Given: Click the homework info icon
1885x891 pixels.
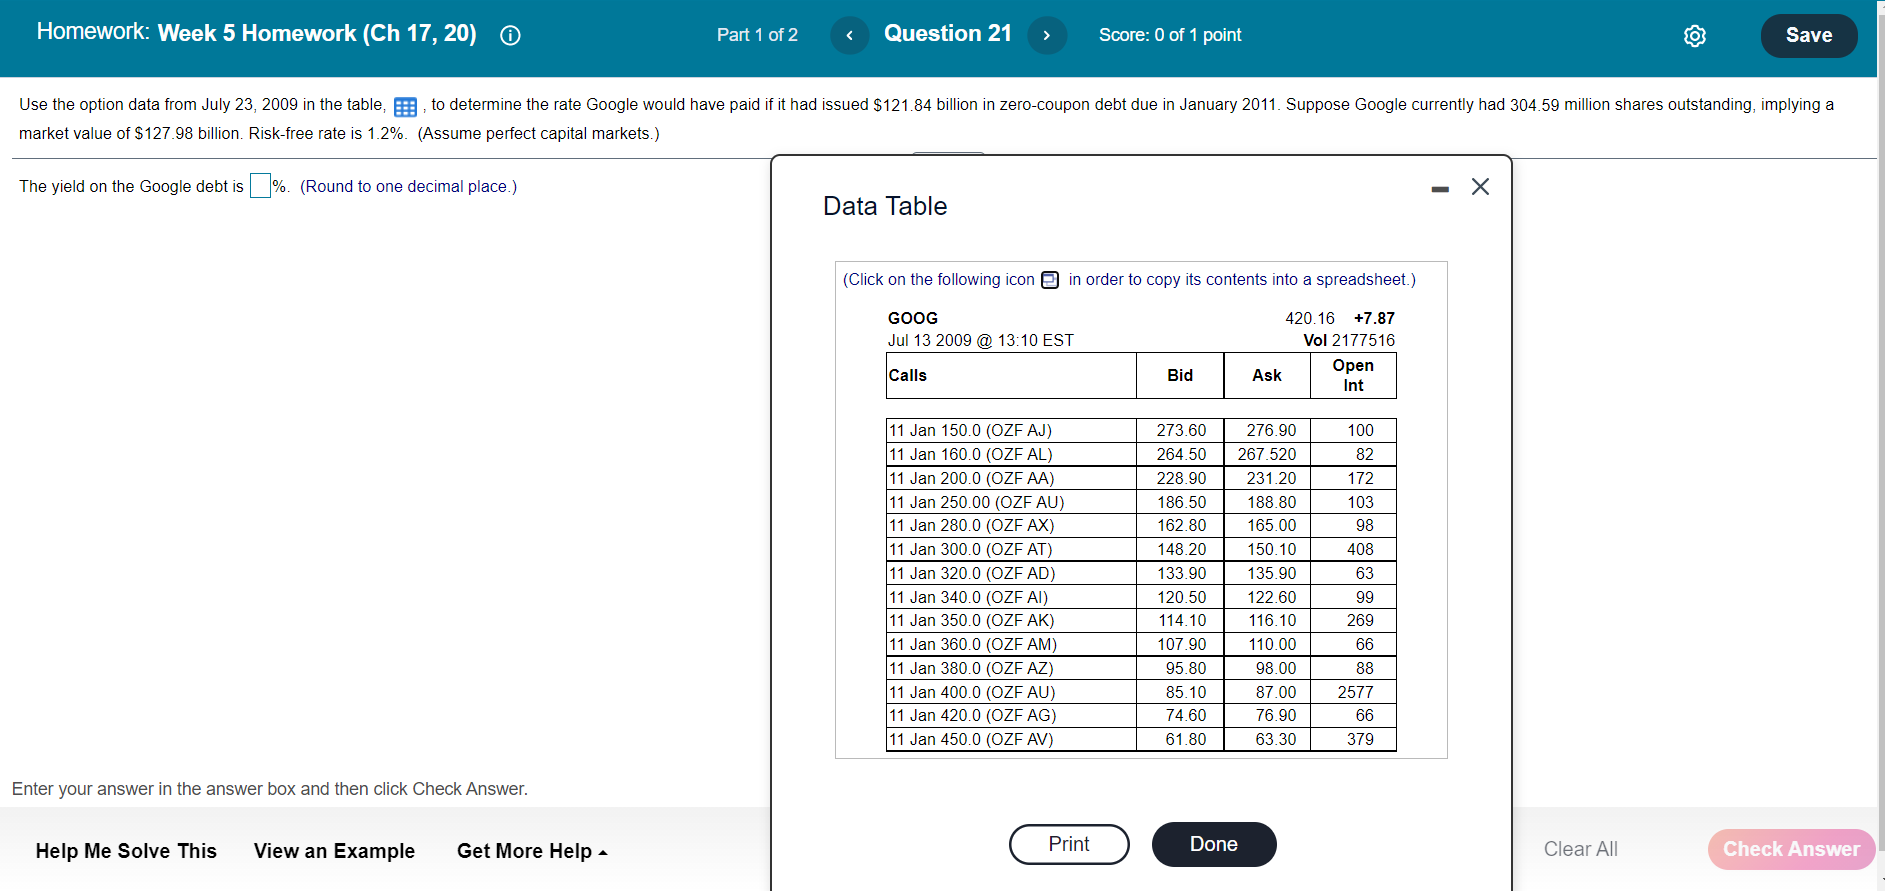Looking at the screenshot, I should point(510,36).
